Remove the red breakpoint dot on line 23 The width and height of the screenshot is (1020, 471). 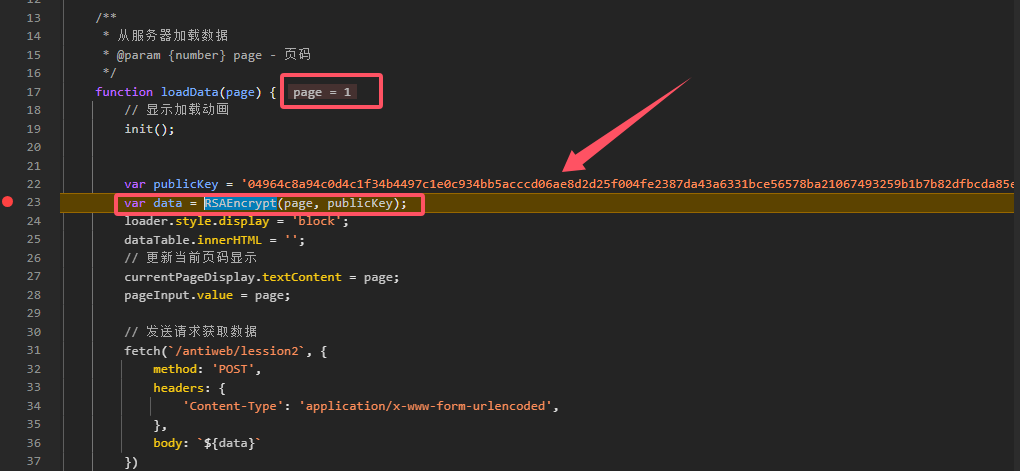pos(8,203)
